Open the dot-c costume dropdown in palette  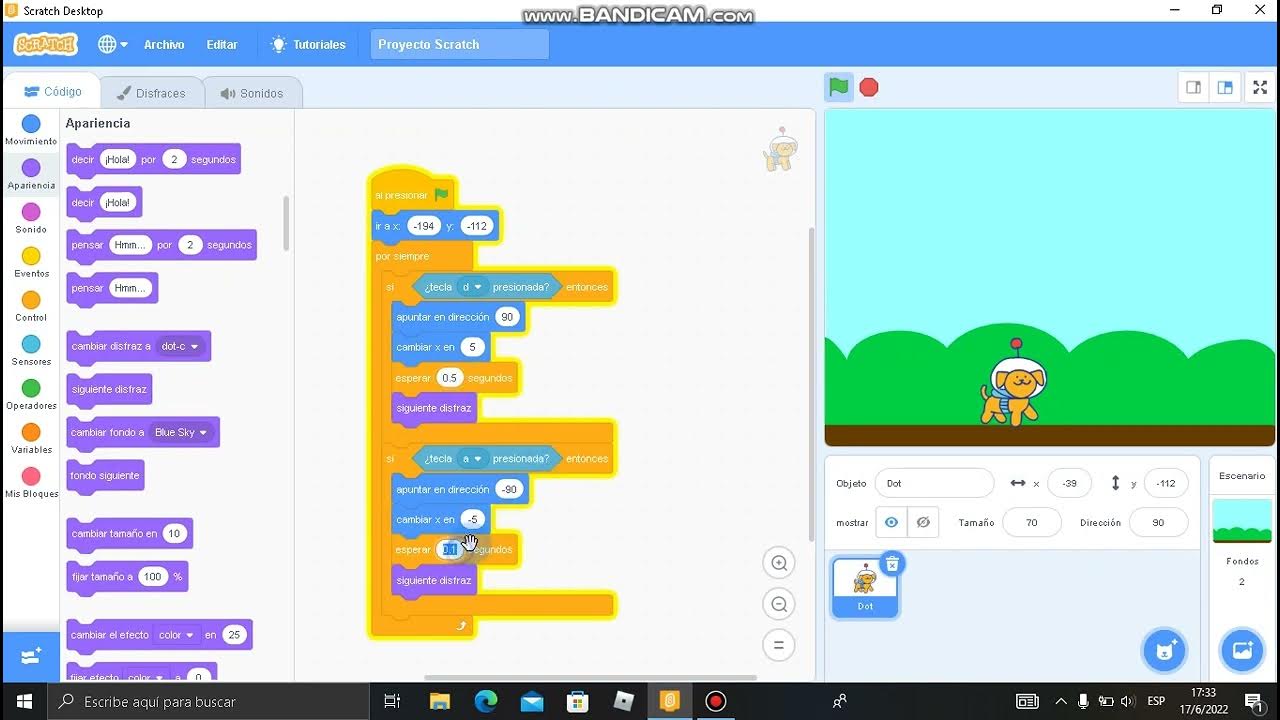pyautogui.click(x=180, y=346)
